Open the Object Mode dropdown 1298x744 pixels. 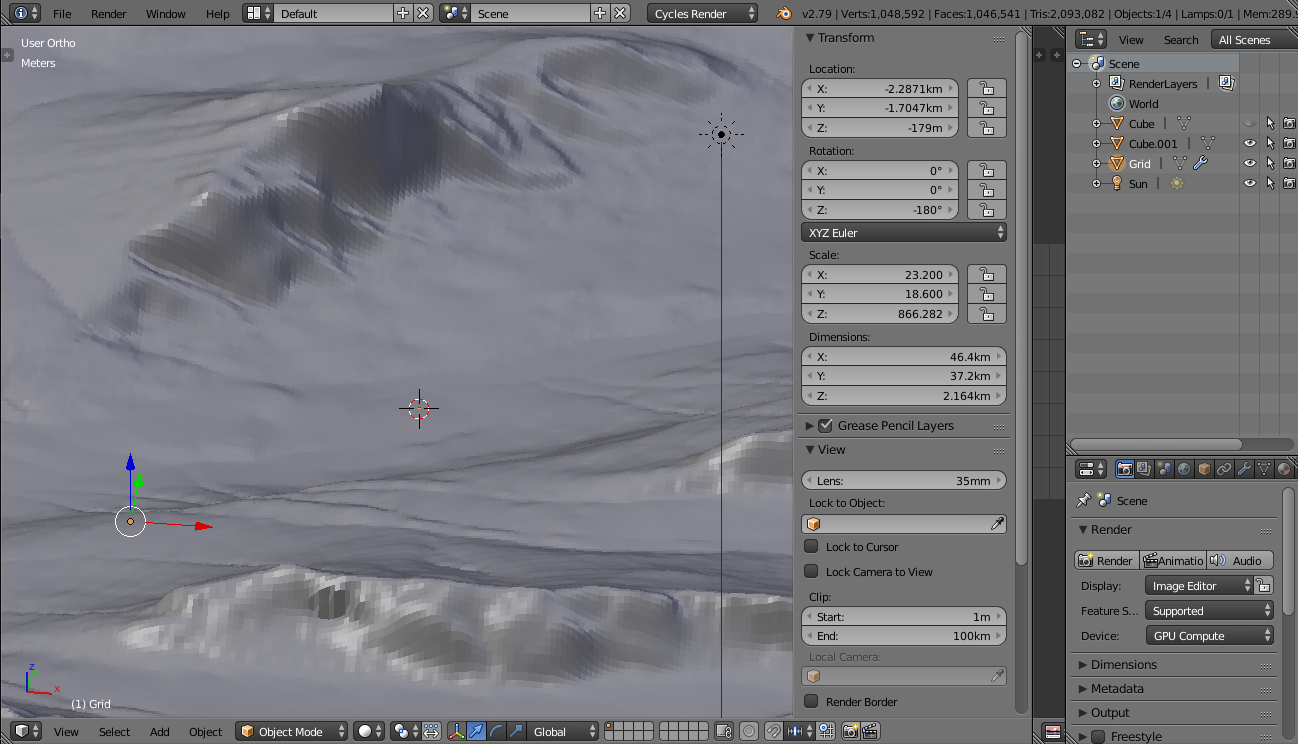[292, 731]
